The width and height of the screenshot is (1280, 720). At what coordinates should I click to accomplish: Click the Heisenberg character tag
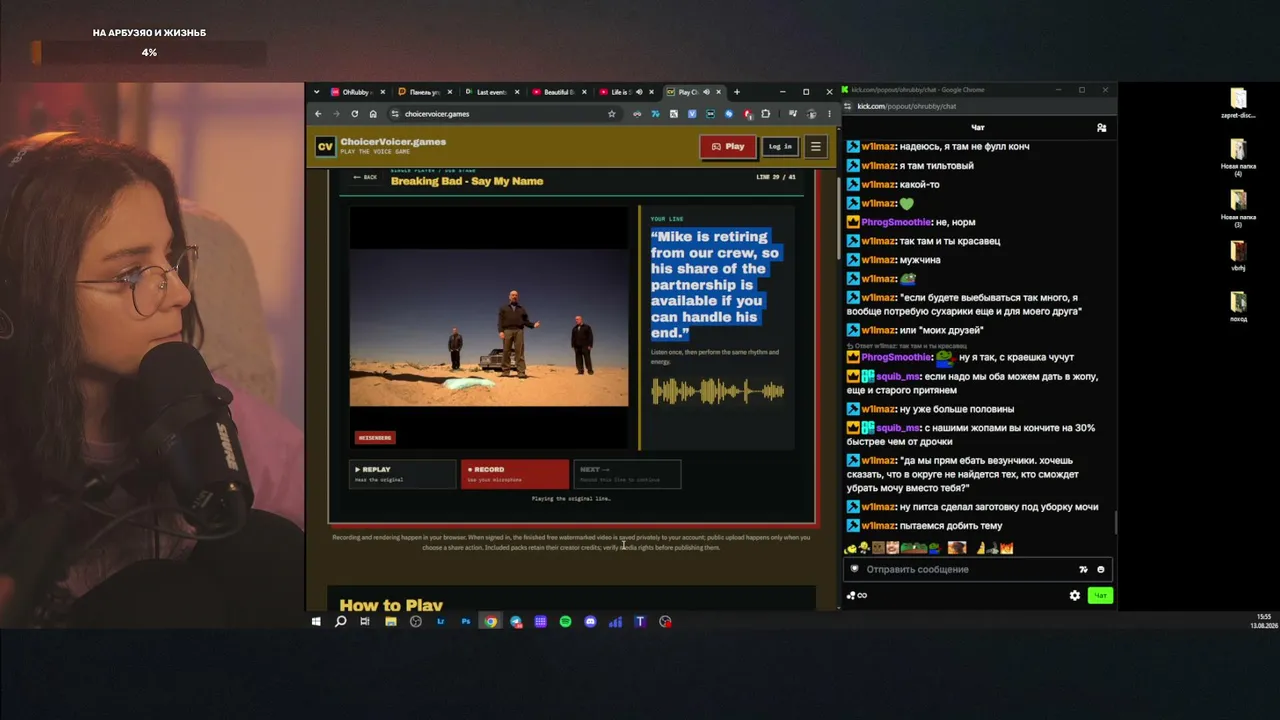(x=375, y=437)
